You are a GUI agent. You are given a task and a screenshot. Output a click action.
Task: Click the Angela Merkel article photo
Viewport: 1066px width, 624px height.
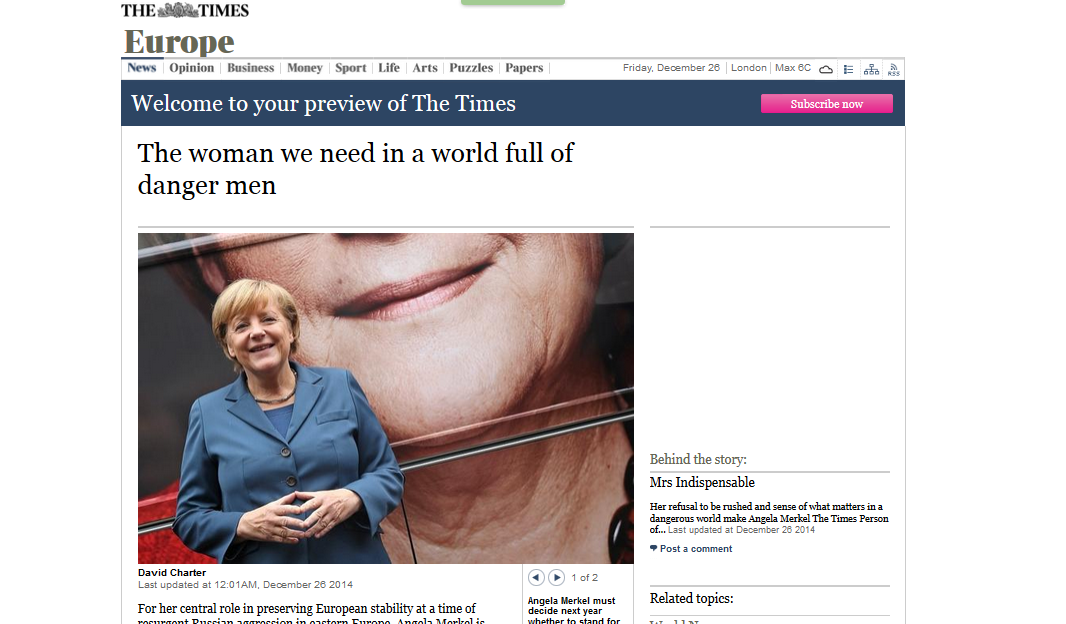coord(385,398)
